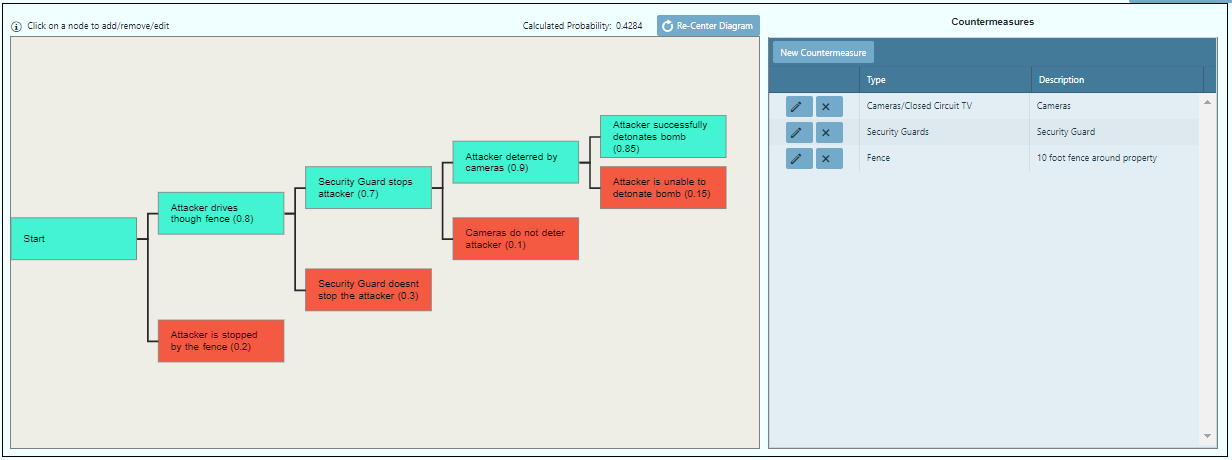
Task: Click the info icon beside node instructions
Action: coord(17,26)
